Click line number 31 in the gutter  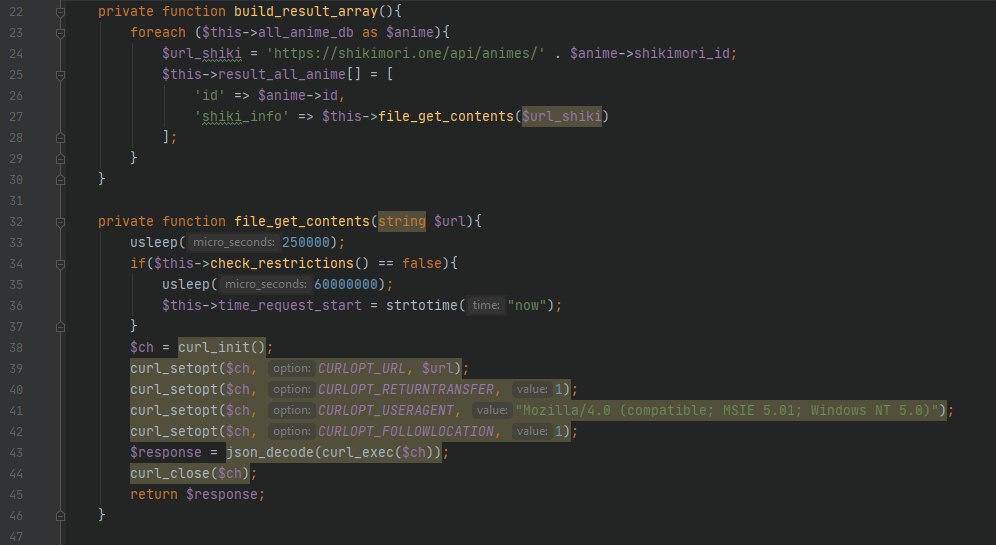pos(16,201)
